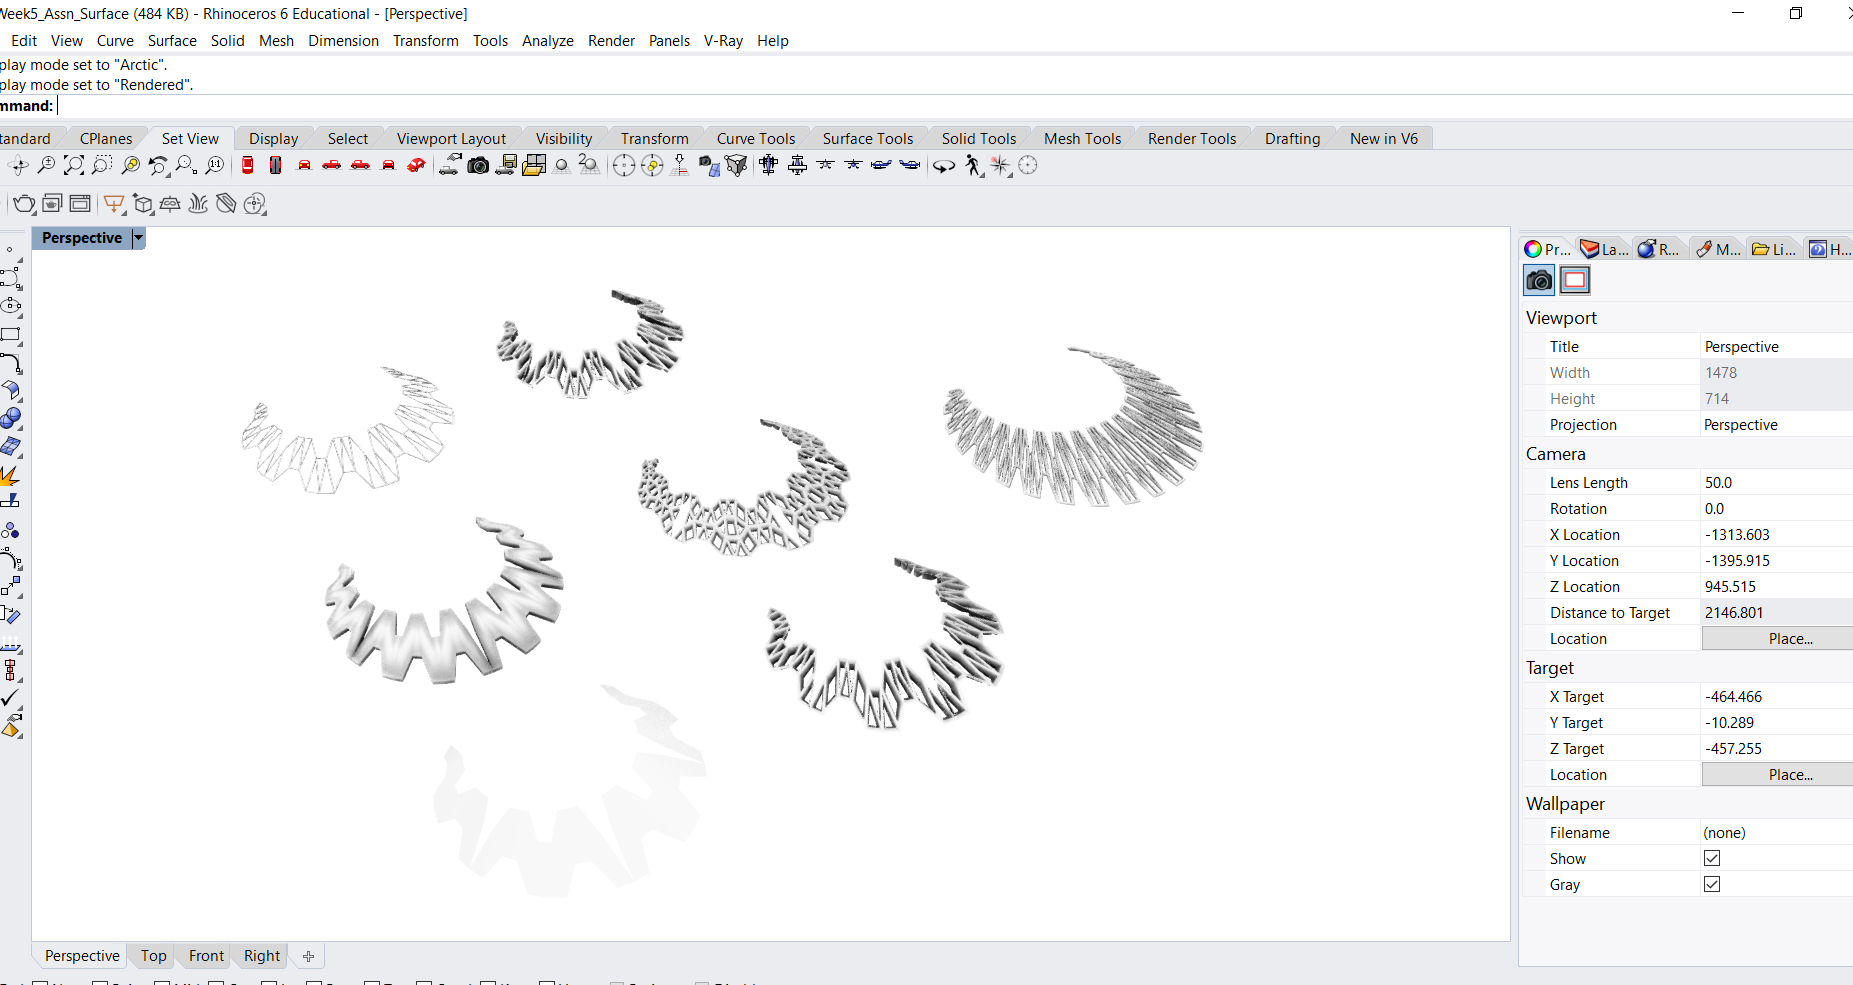Image resolution: width=1853 pixels, height=985 pixels.
Task: Toggle the Wallpaper Gray checkbox
Action: [1712, 885]
